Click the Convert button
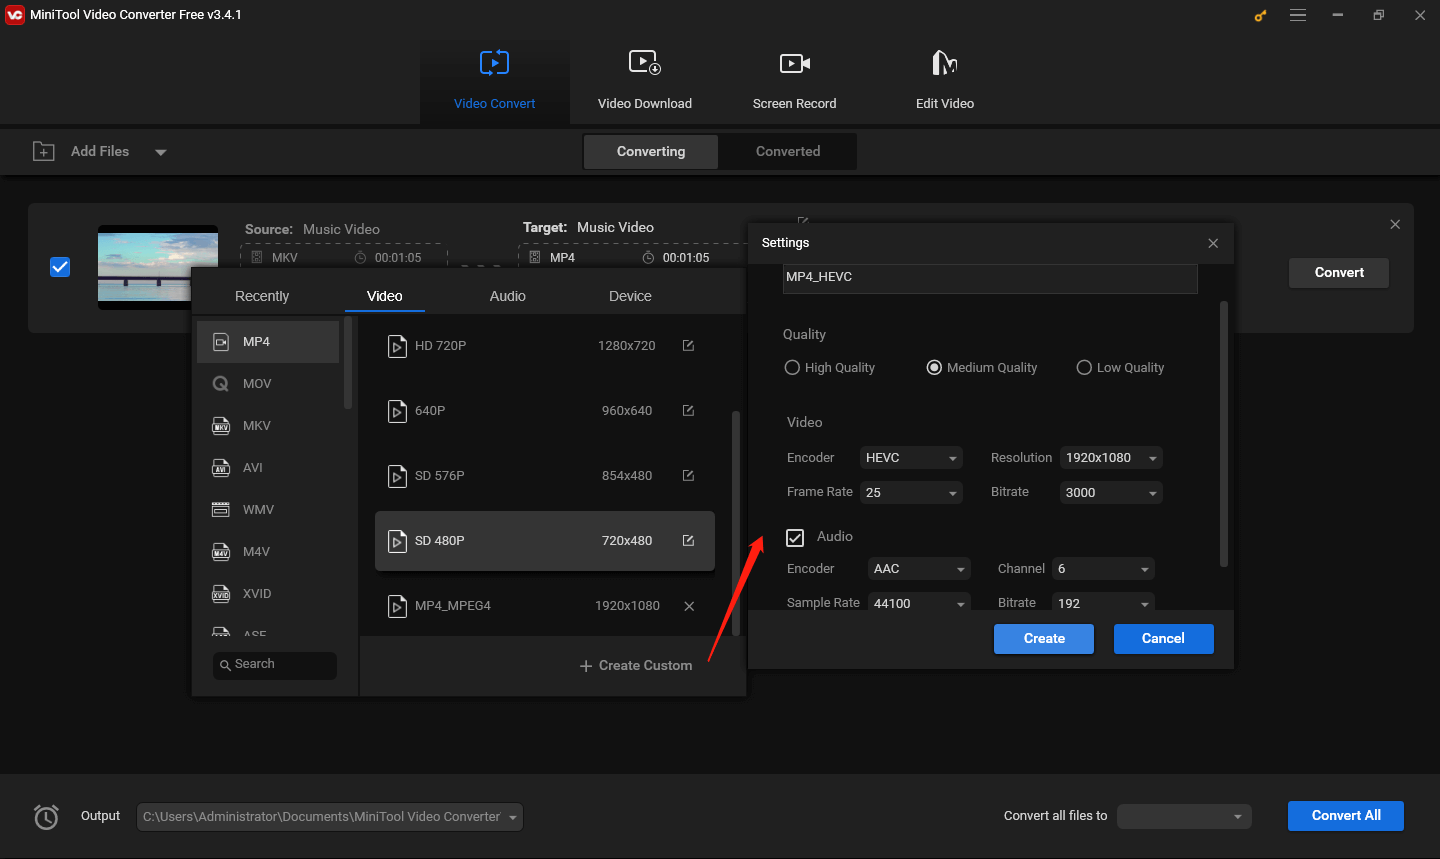Image resolution: width=1440 pixels, height=859 pixels. (x=1339, y=273)
